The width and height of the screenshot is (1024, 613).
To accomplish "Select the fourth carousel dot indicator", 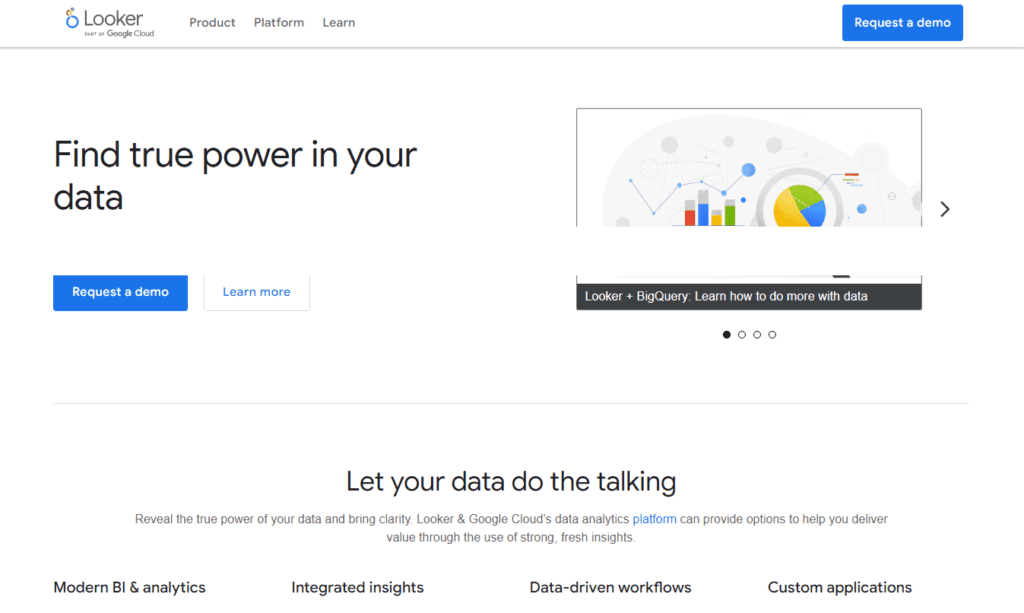I will pyautogui.click(x=772, y=334).
